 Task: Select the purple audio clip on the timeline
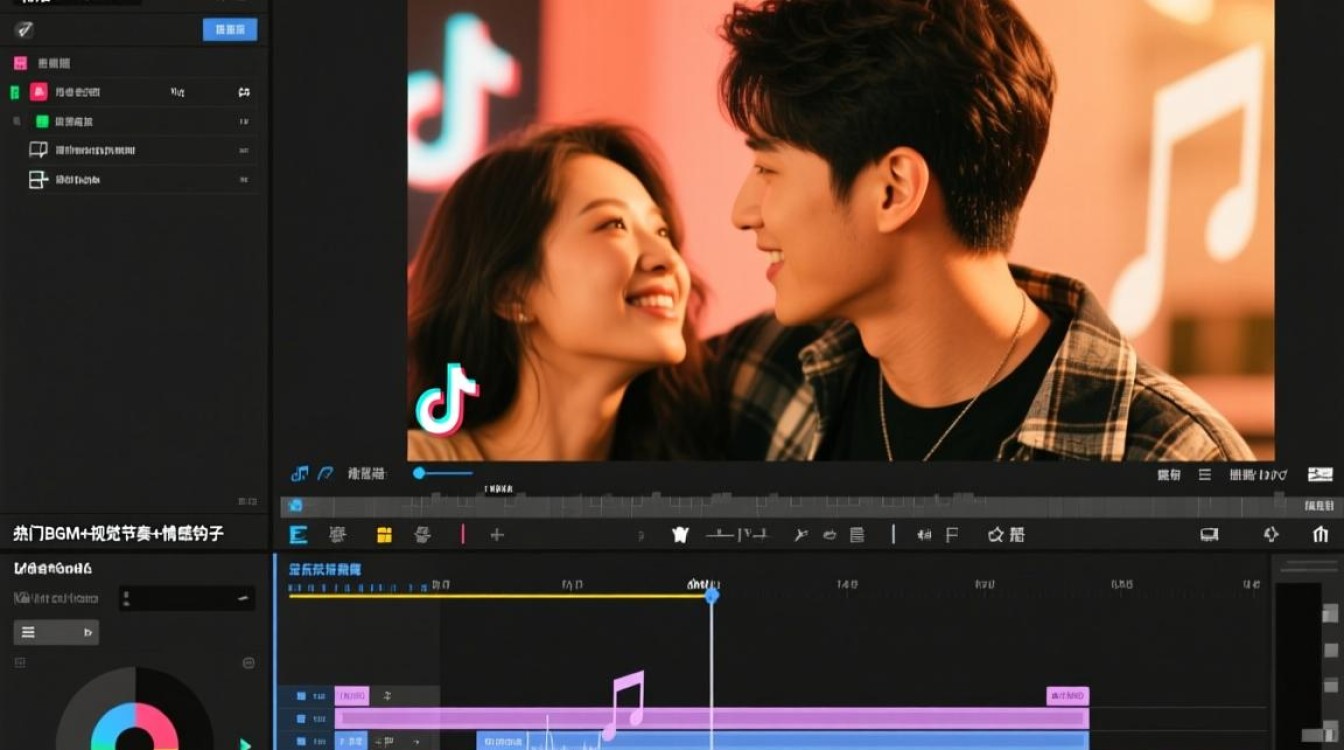tap(710, 718)
